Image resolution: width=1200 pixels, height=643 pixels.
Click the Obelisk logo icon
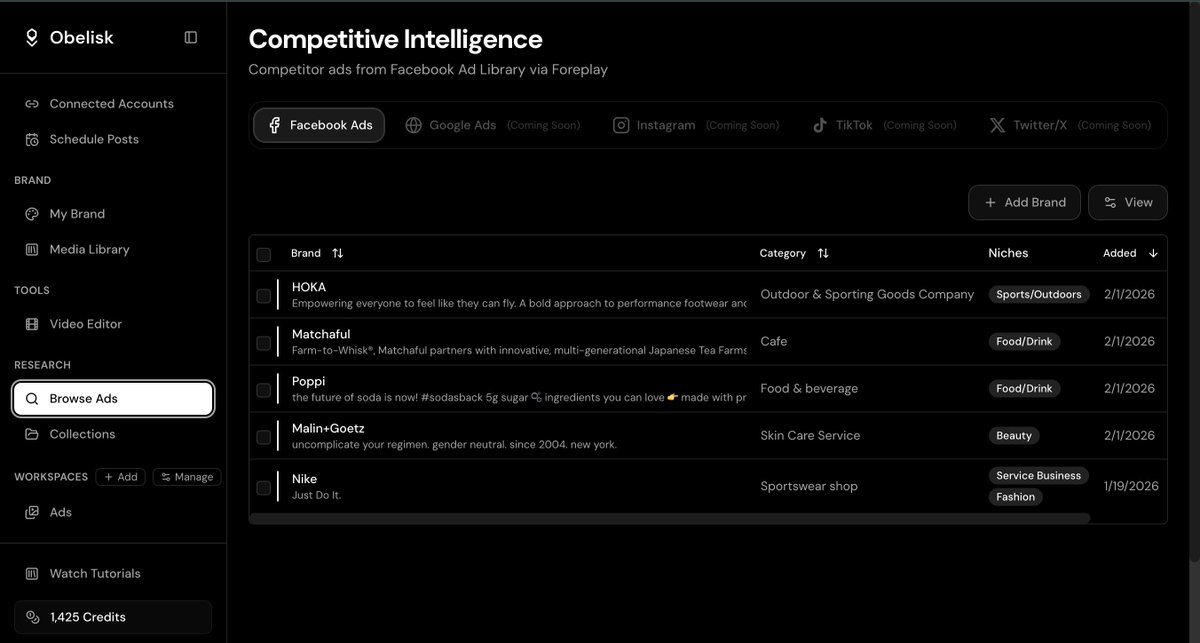[x=31, y=37]
